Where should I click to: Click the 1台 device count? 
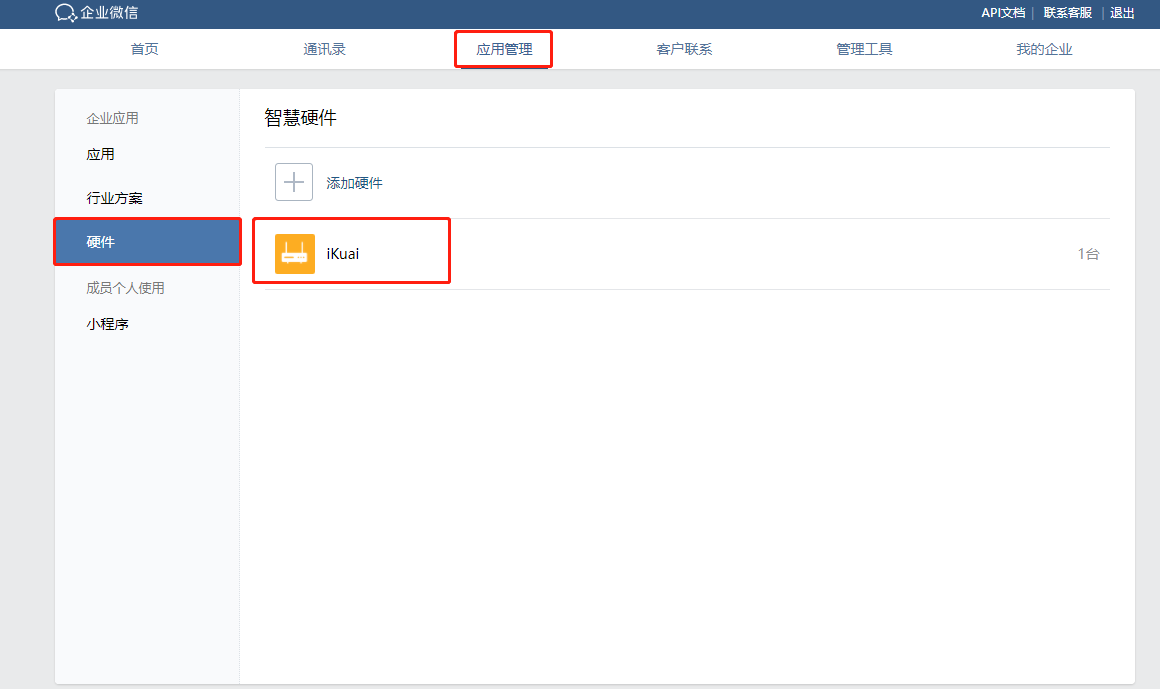click(1088, 254)
